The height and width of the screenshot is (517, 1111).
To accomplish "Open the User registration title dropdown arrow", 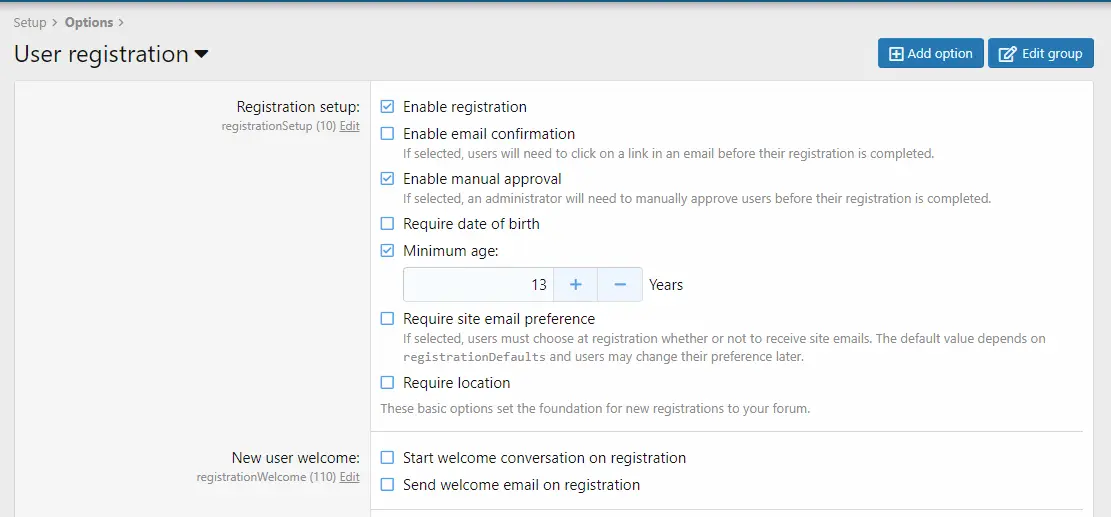I will click(x=201, y=55).
